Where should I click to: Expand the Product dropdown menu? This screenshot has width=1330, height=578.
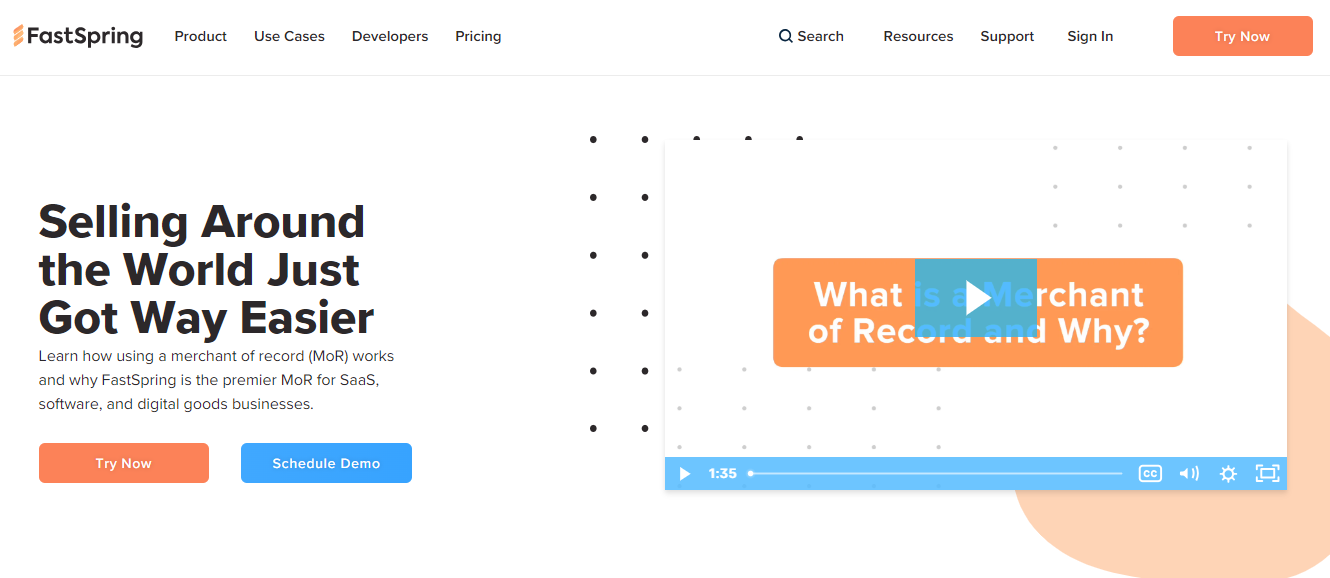coord(200,36)
